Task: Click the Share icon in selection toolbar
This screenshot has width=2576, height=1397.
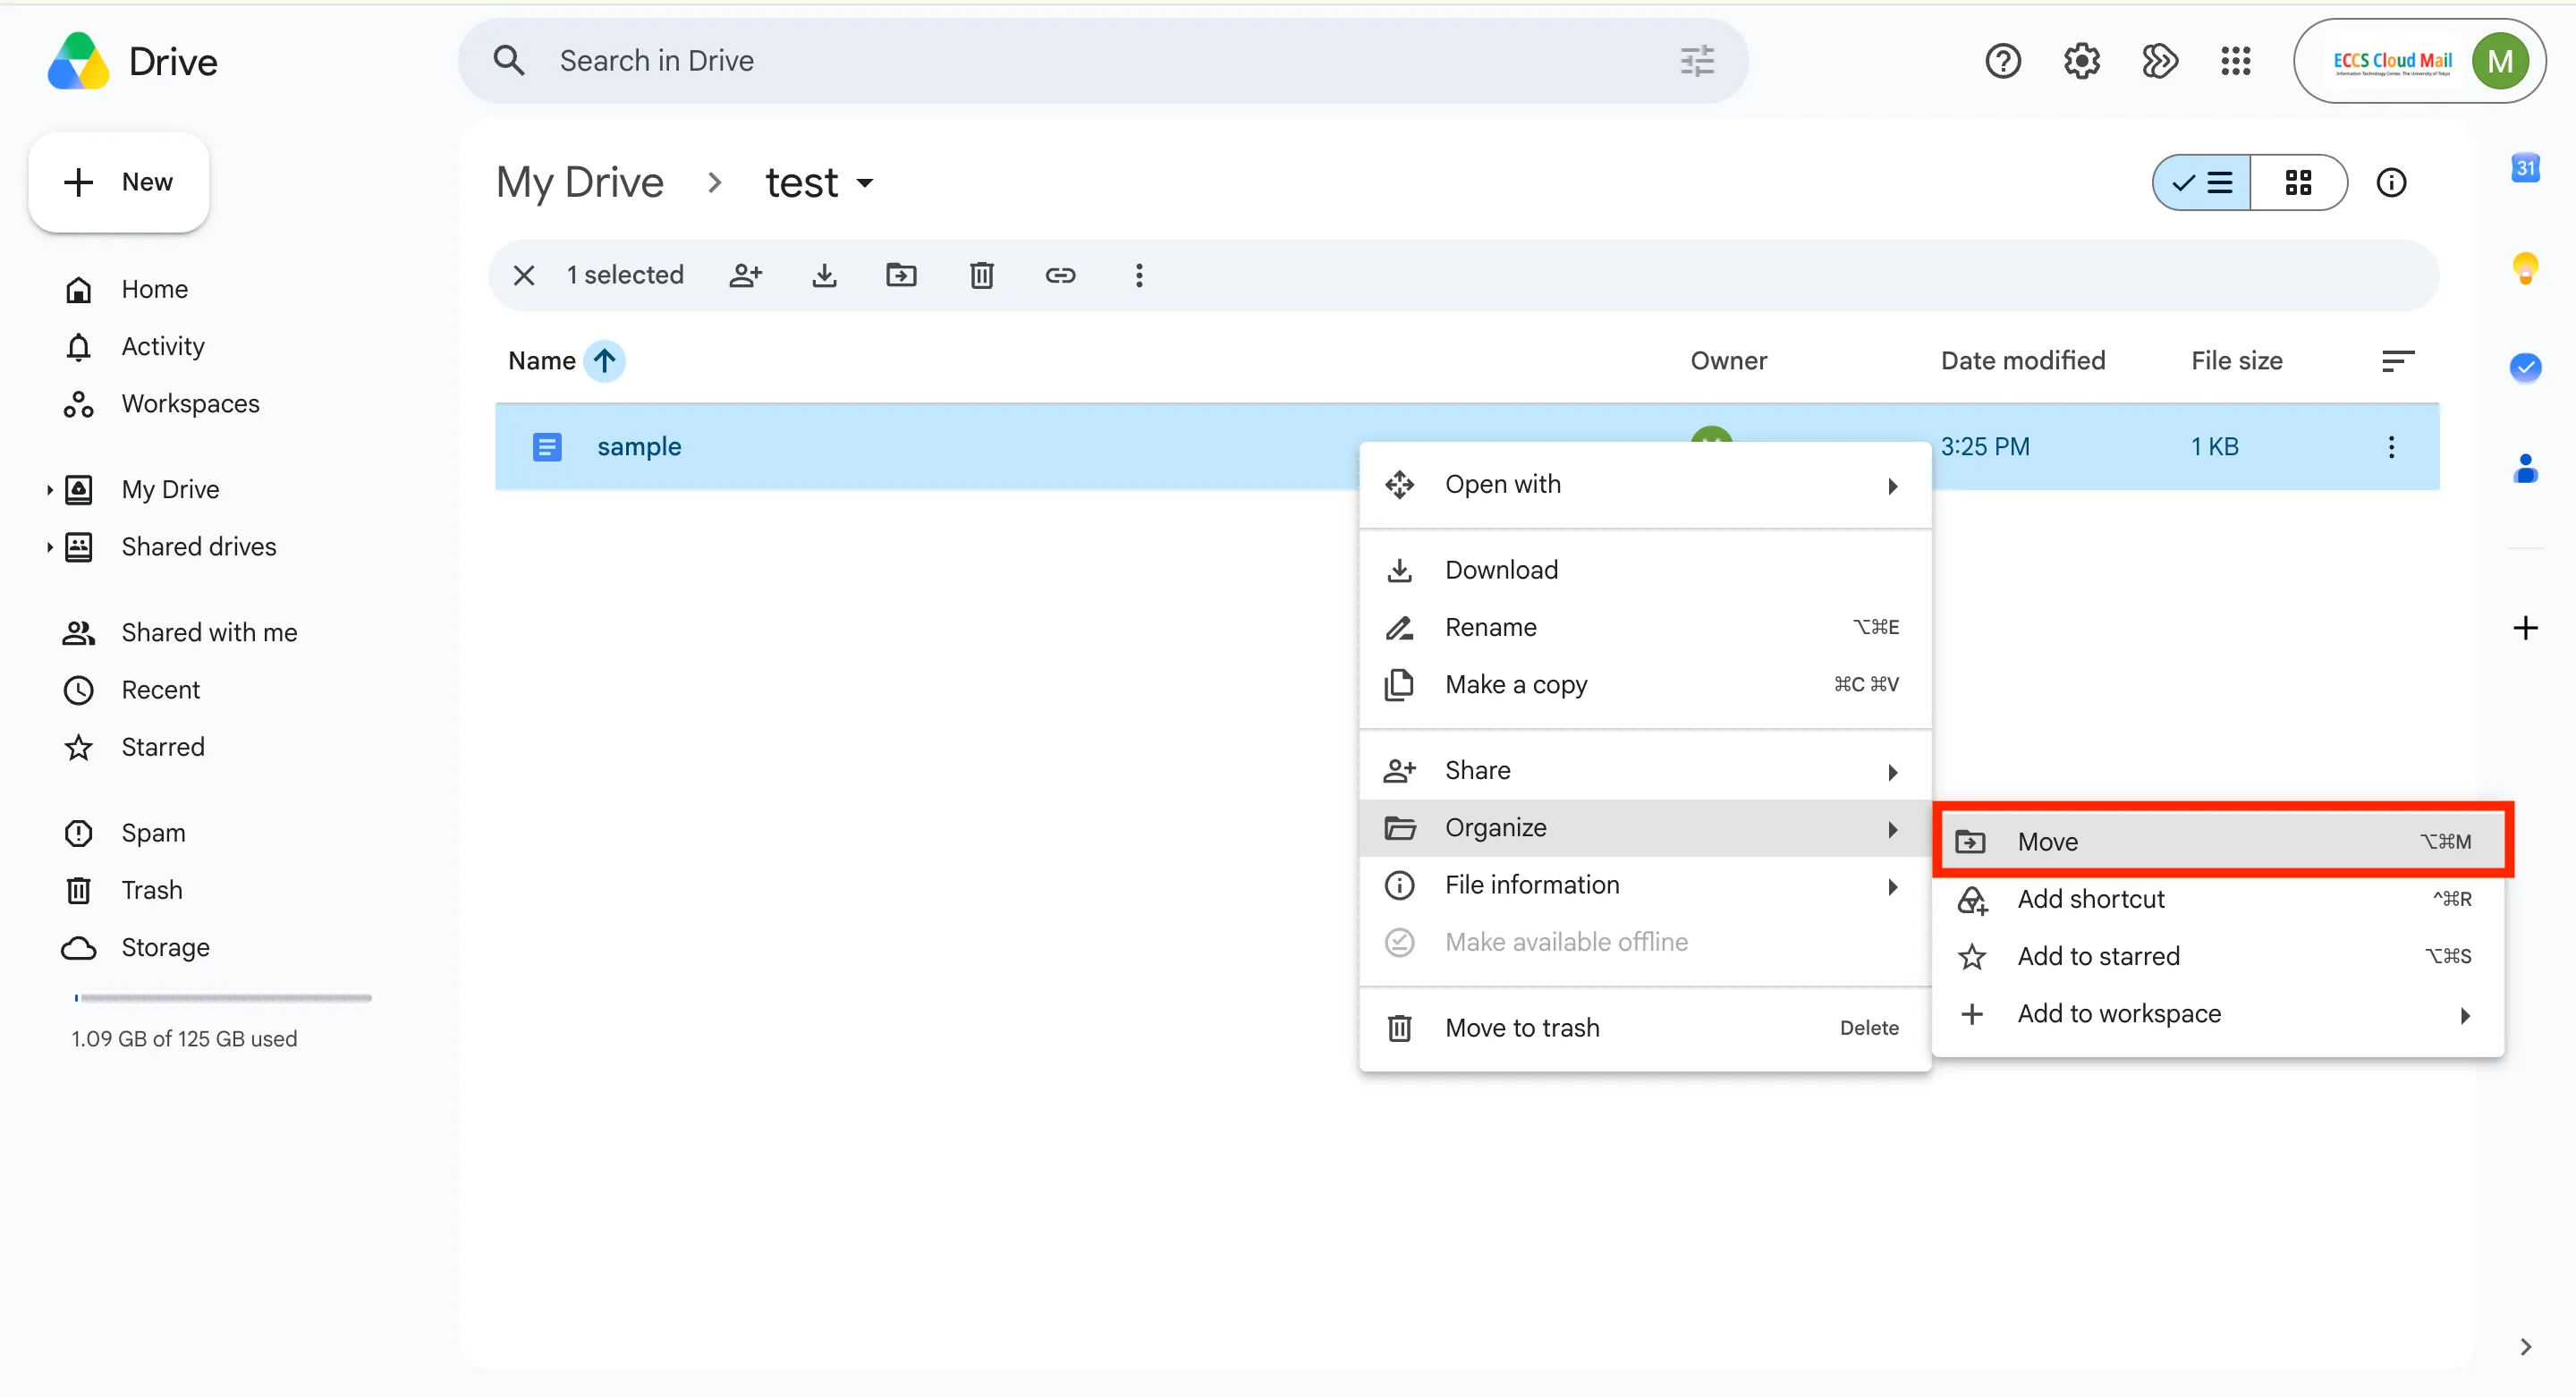Action: click(746, 275)
